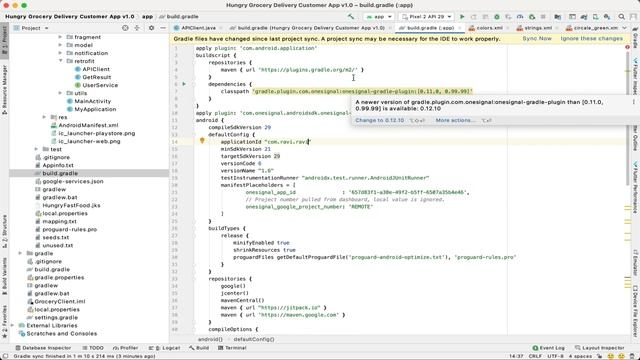Select AndroidManifest.xml in project tree
Viewport: 640px width, 360px height.
(88, 125)
